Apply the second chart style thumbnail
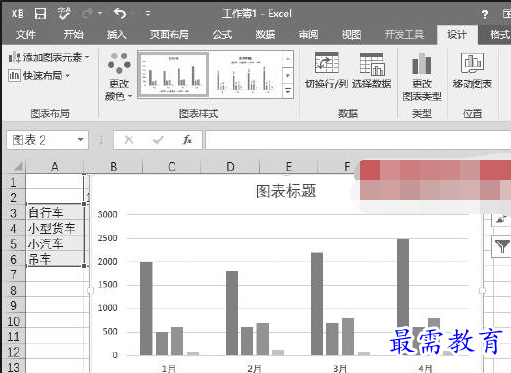The image size is (511, 373). pyautogui.click(x=245, y=75)
